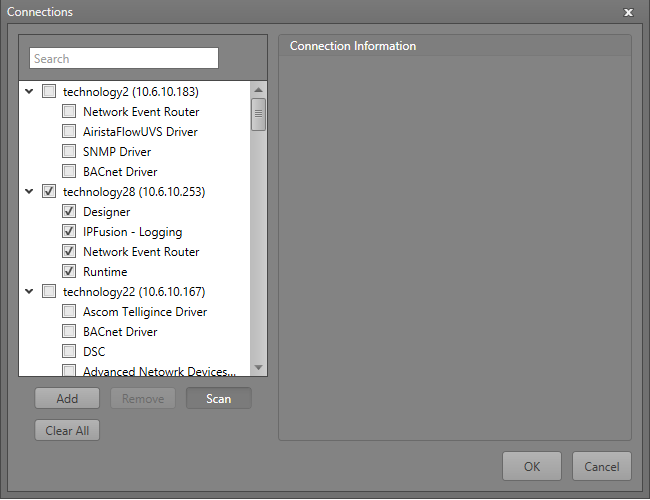Collapse the technology28 (10.6.10.253) node
Viewport: 650px width, 500px height.
point(28,192)
